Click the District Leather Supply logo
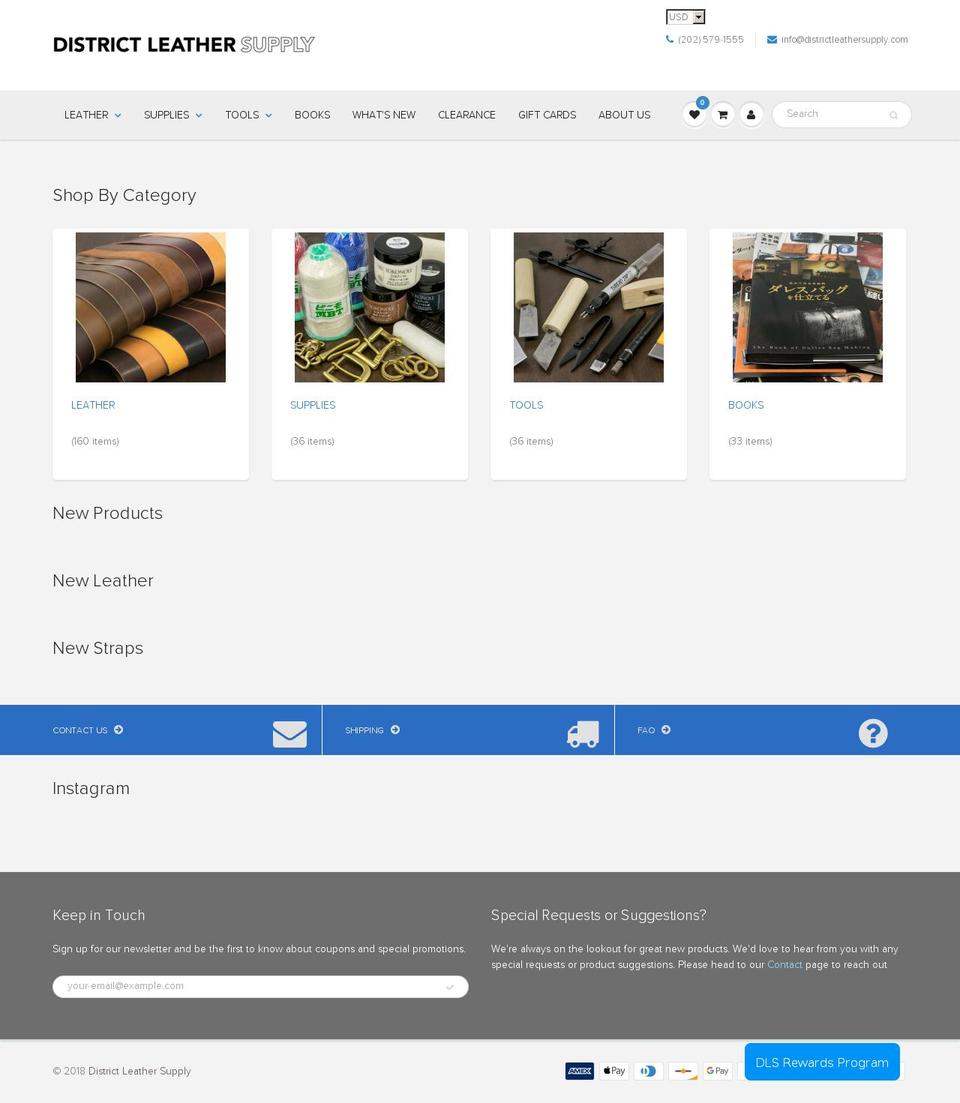 pos(184,44)
